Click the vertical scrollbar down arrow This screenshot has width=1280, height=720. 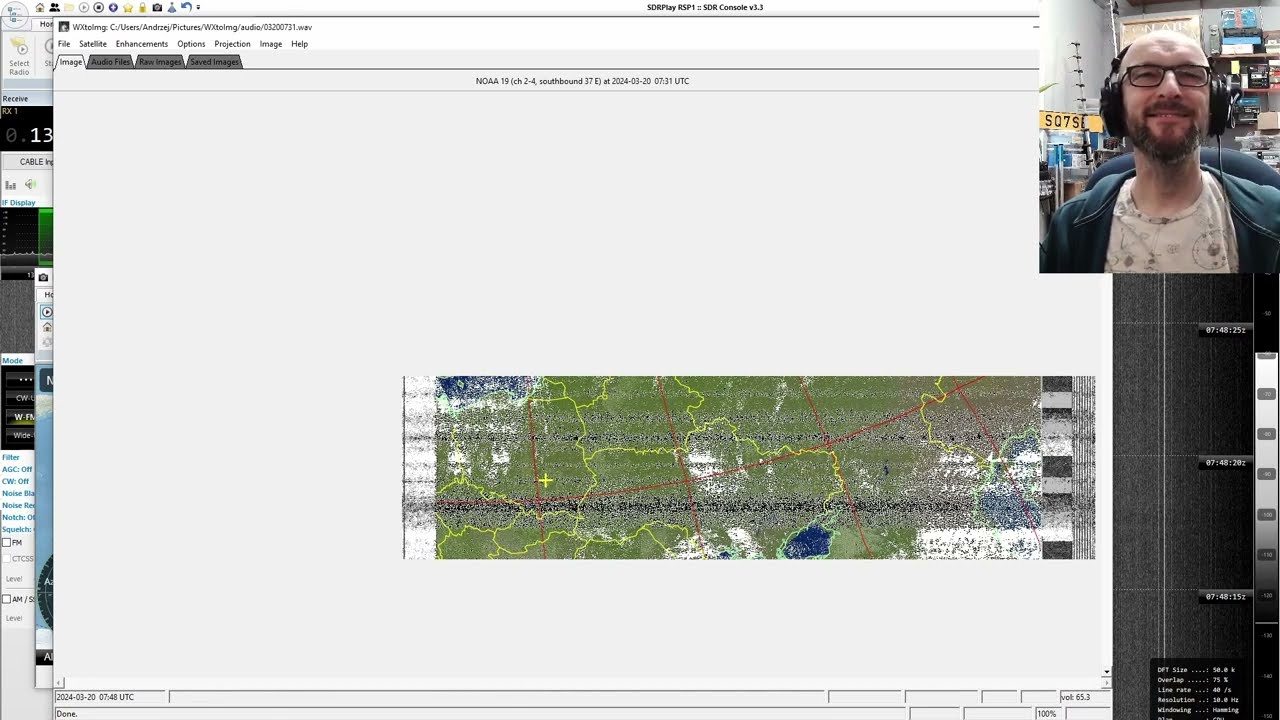pos(1106,673)
